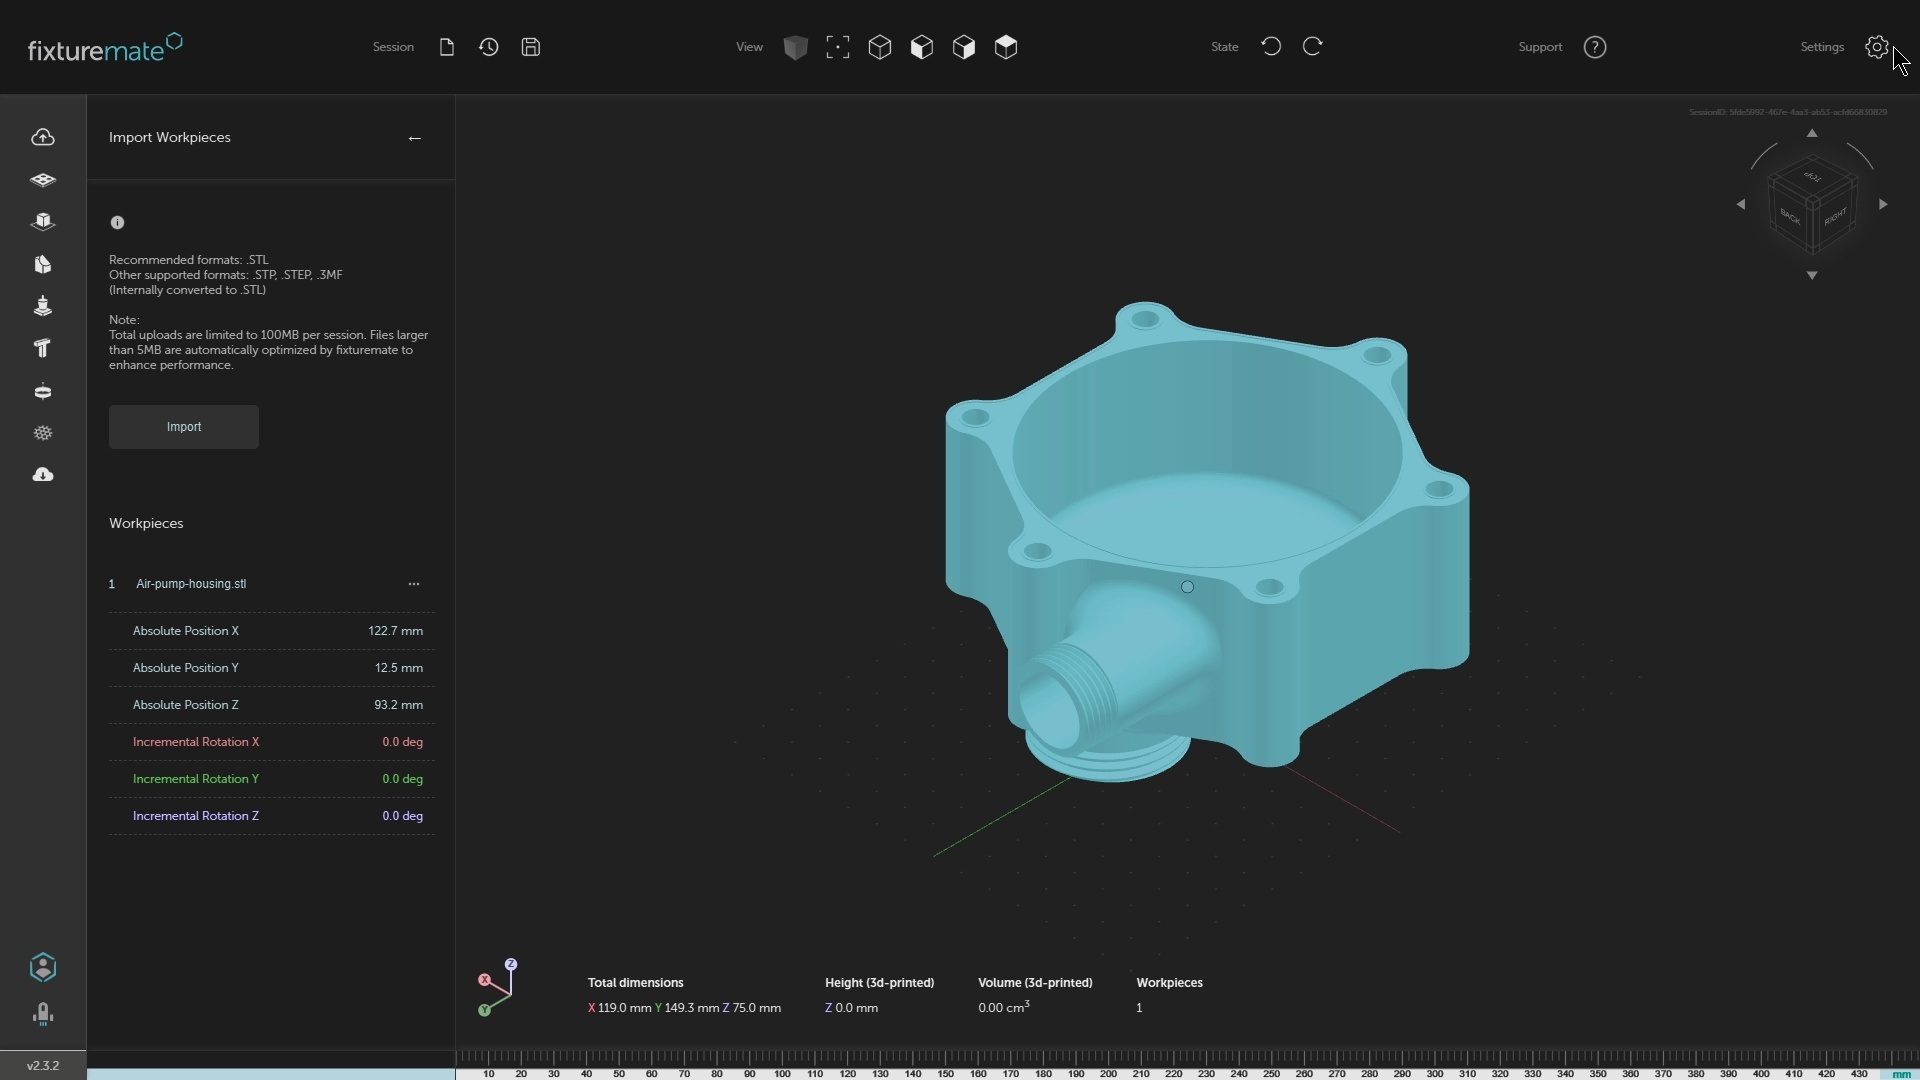Collapse the Import Workpieces panel
The image size is (1920, 1080).
(x=415, y=138)
